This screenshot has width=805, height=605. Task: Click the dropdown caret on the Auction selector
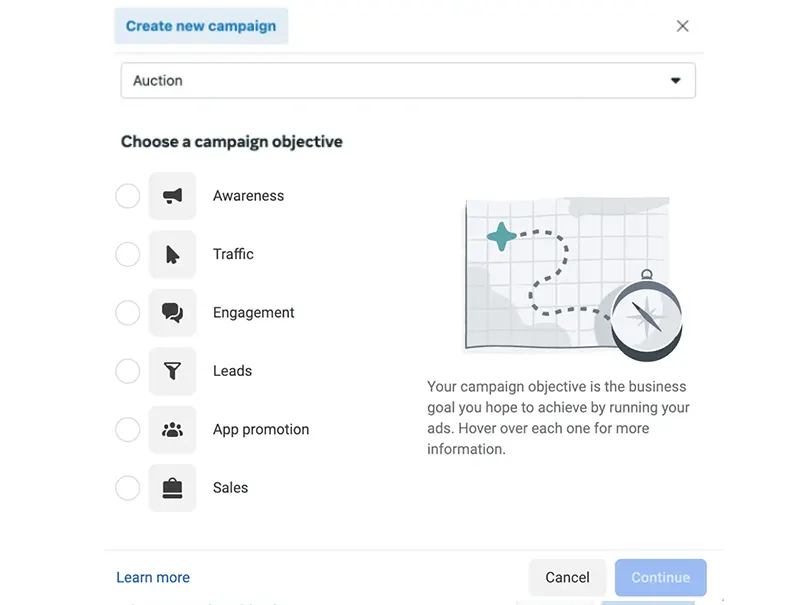tap(675, 80)
